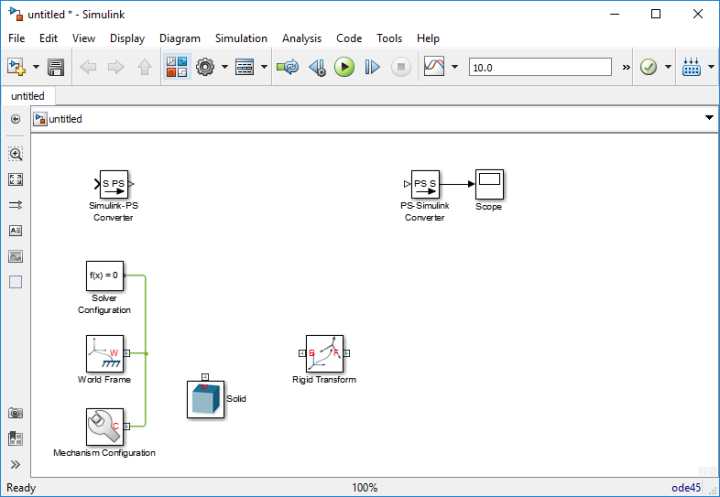This screenshot has width=720, height=497.
Task: Click the Model Advisor checkmark icon
Action: coord(648,67)
